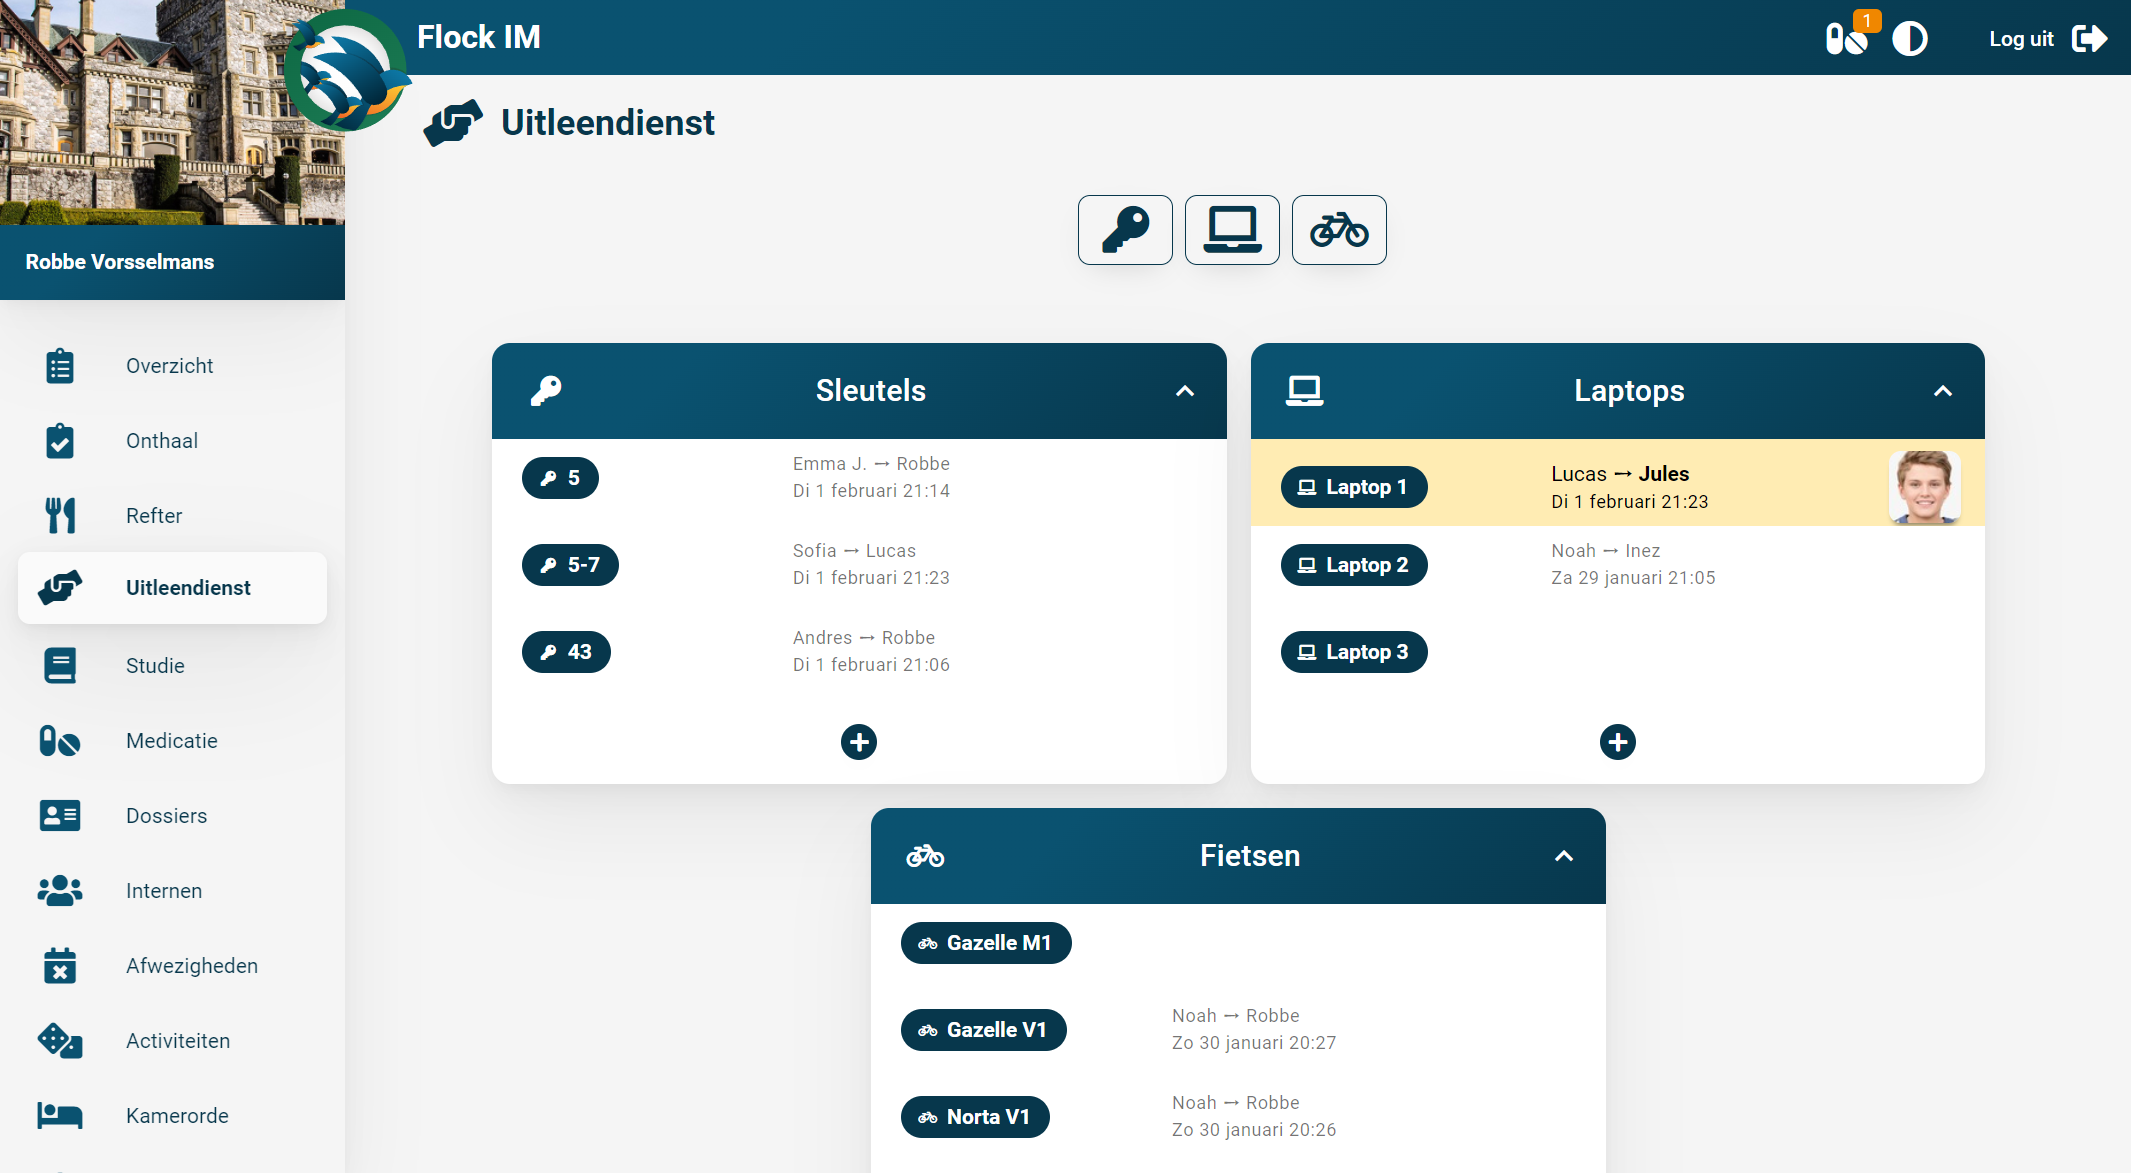Open Afwezigheden calendar icon
This screenshot has height=1173, width=2131.
[60, 966]
